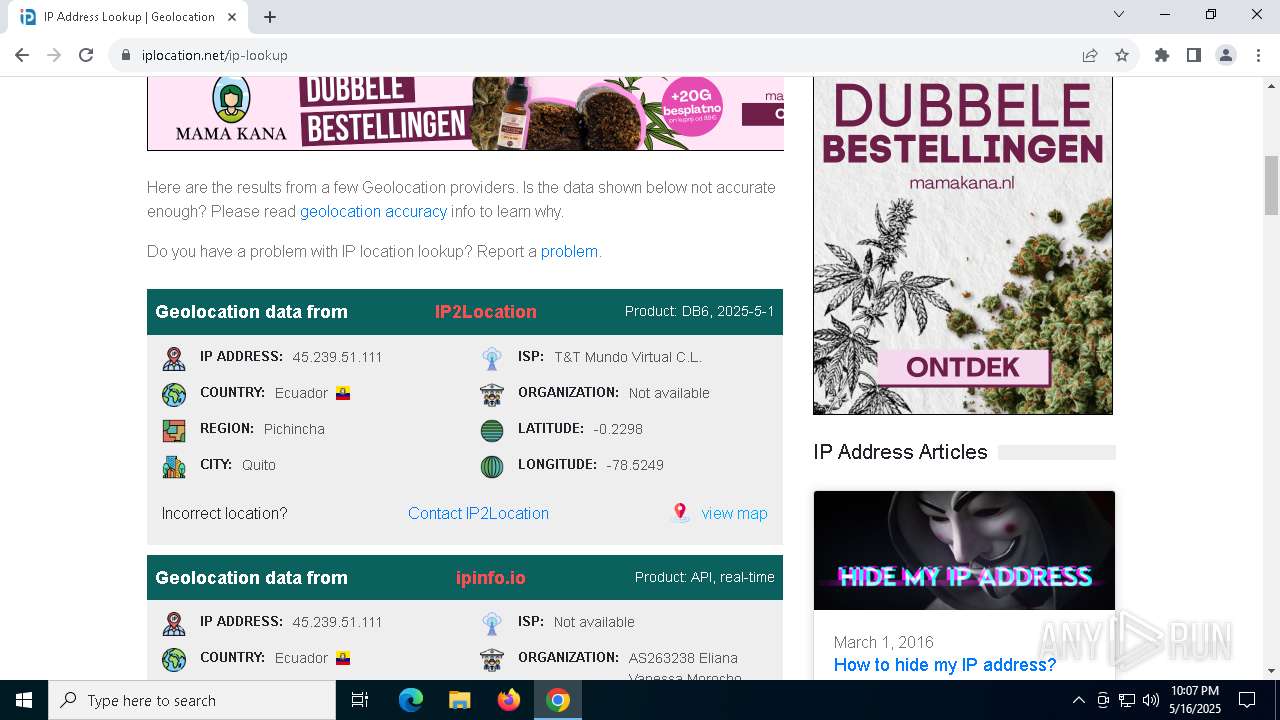Image resolution: width=1280 pixels, height=720 pixels.
Task: Click the IP2Location ISP antenna icon
Action: 491,358
